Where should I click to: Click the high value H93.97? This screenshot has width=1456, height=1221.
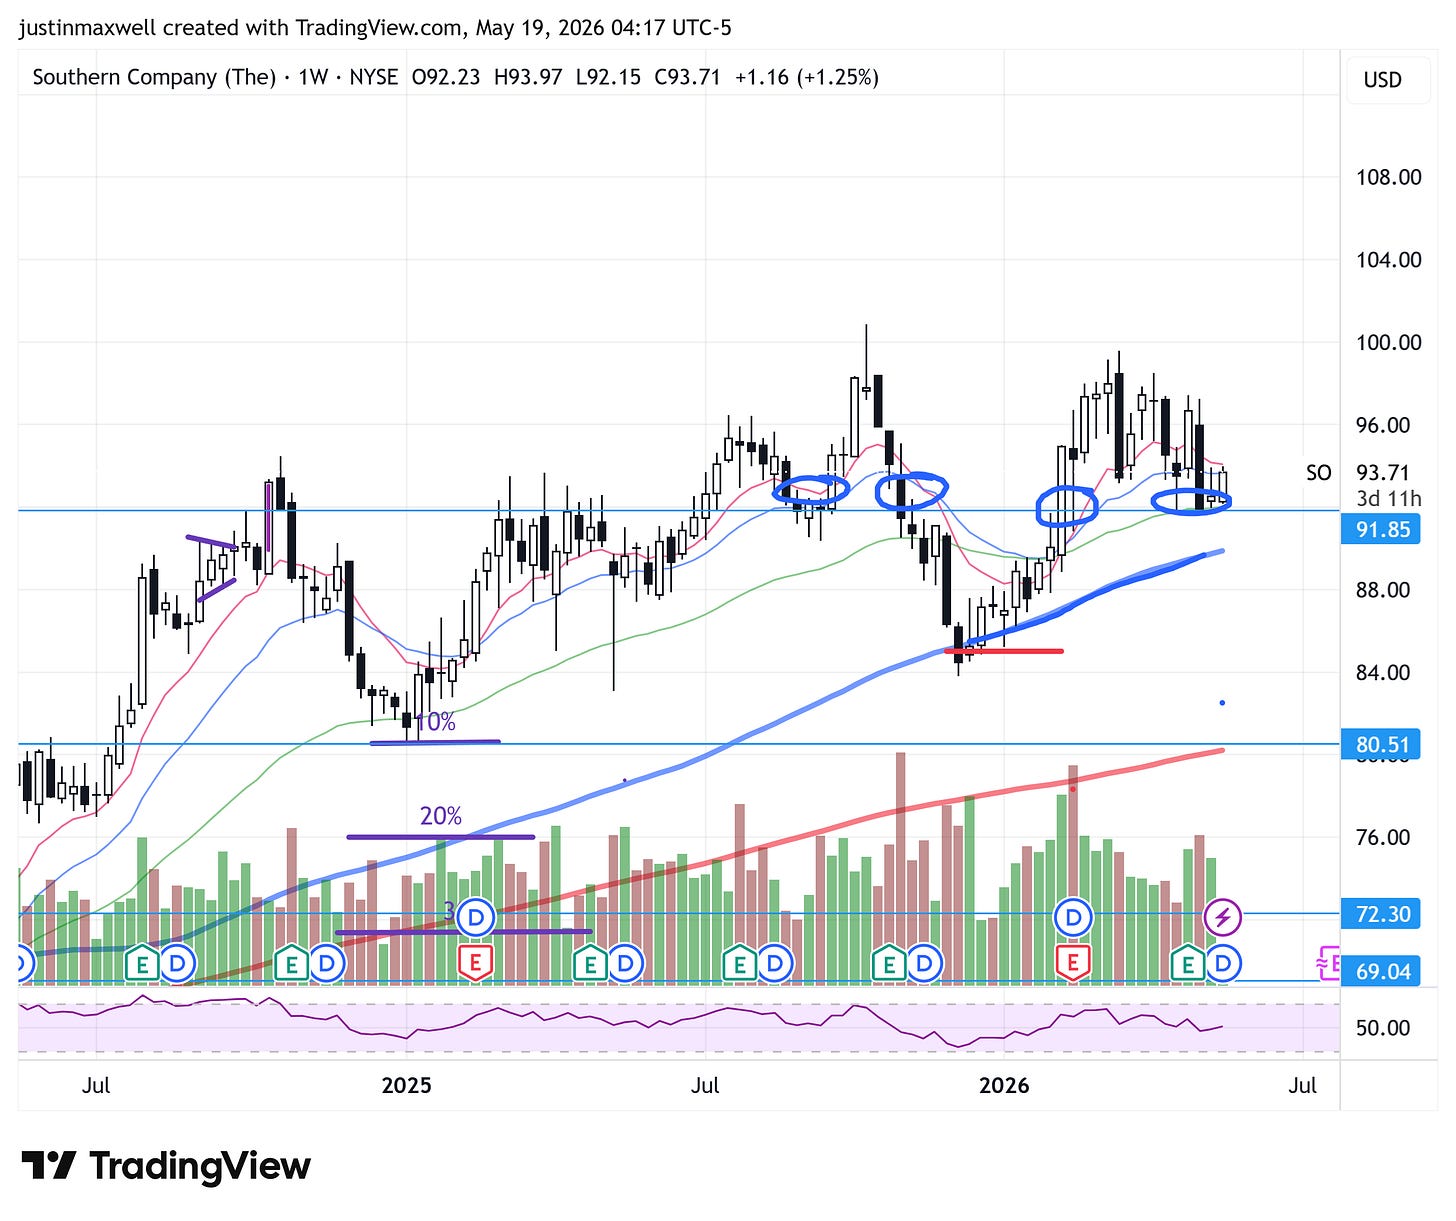528,77
